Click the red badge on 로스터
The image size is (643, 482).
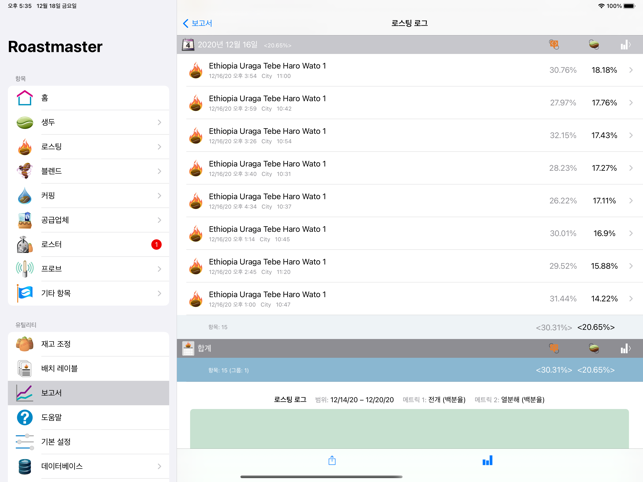tap(156, 244)
